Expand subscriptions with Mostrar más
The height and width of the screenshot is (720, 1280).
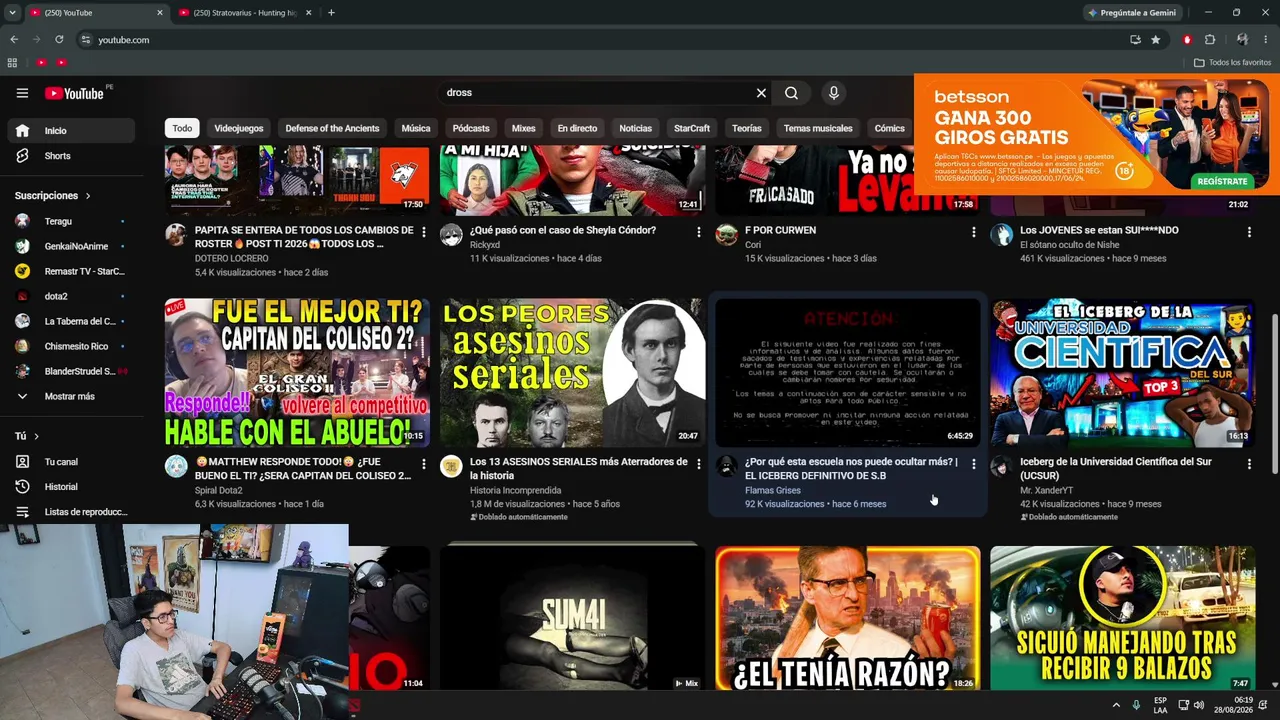(x=71, y=396)
